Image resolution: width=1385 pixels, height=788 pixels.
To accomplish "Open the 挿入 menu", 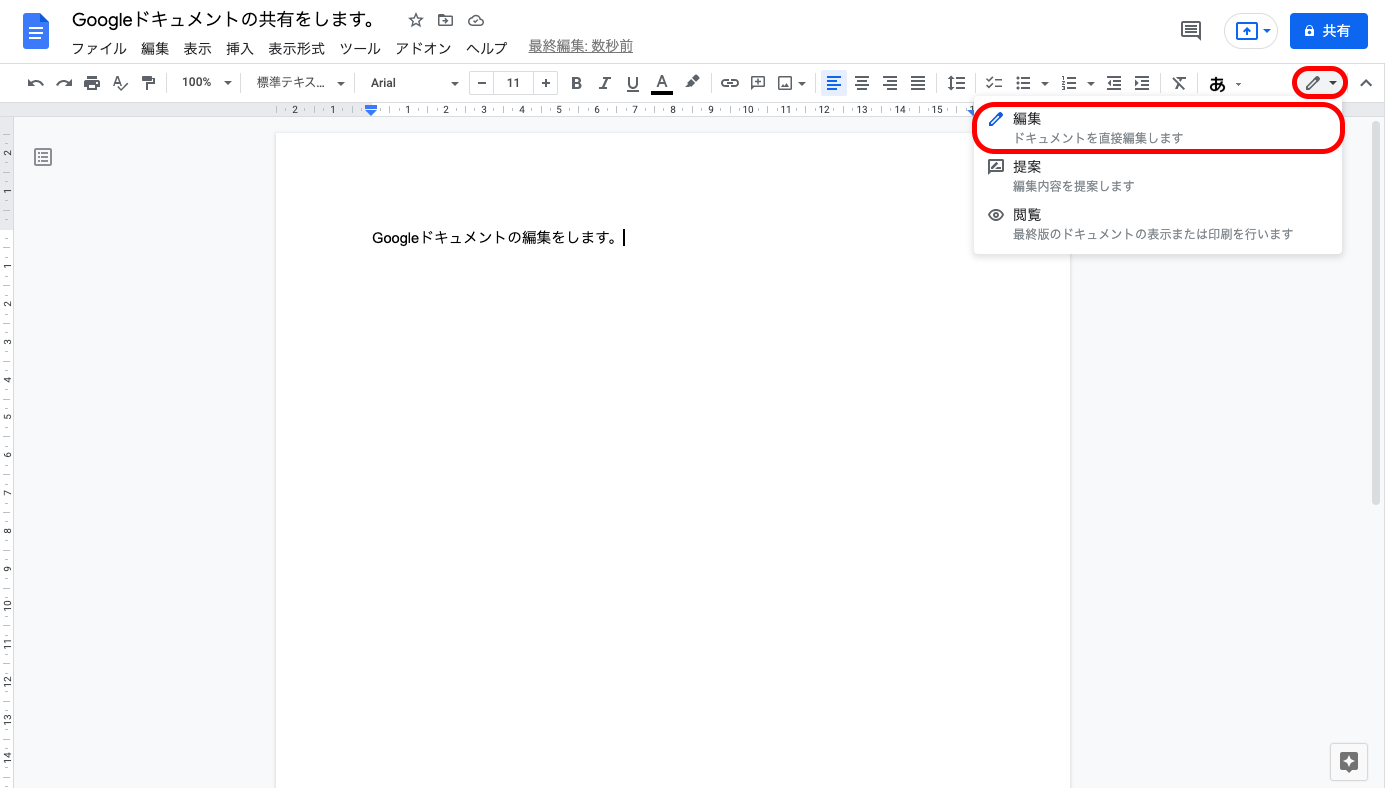I will point(240,48).
